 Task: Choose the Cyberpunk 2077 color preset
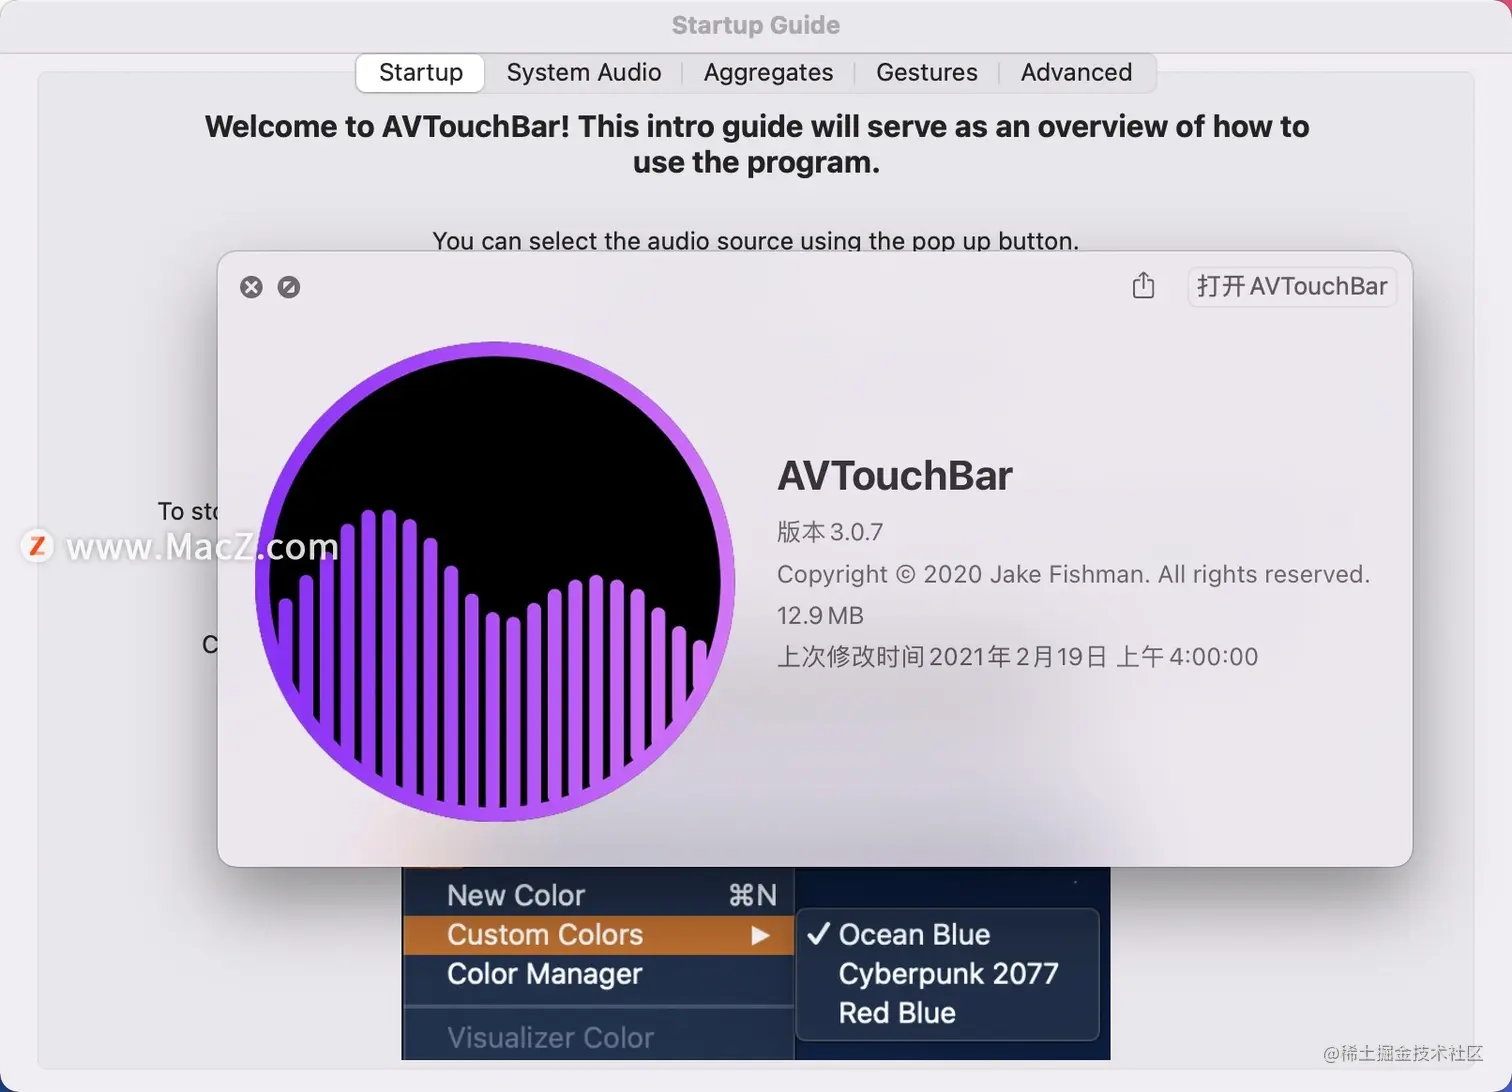point(948,973)
